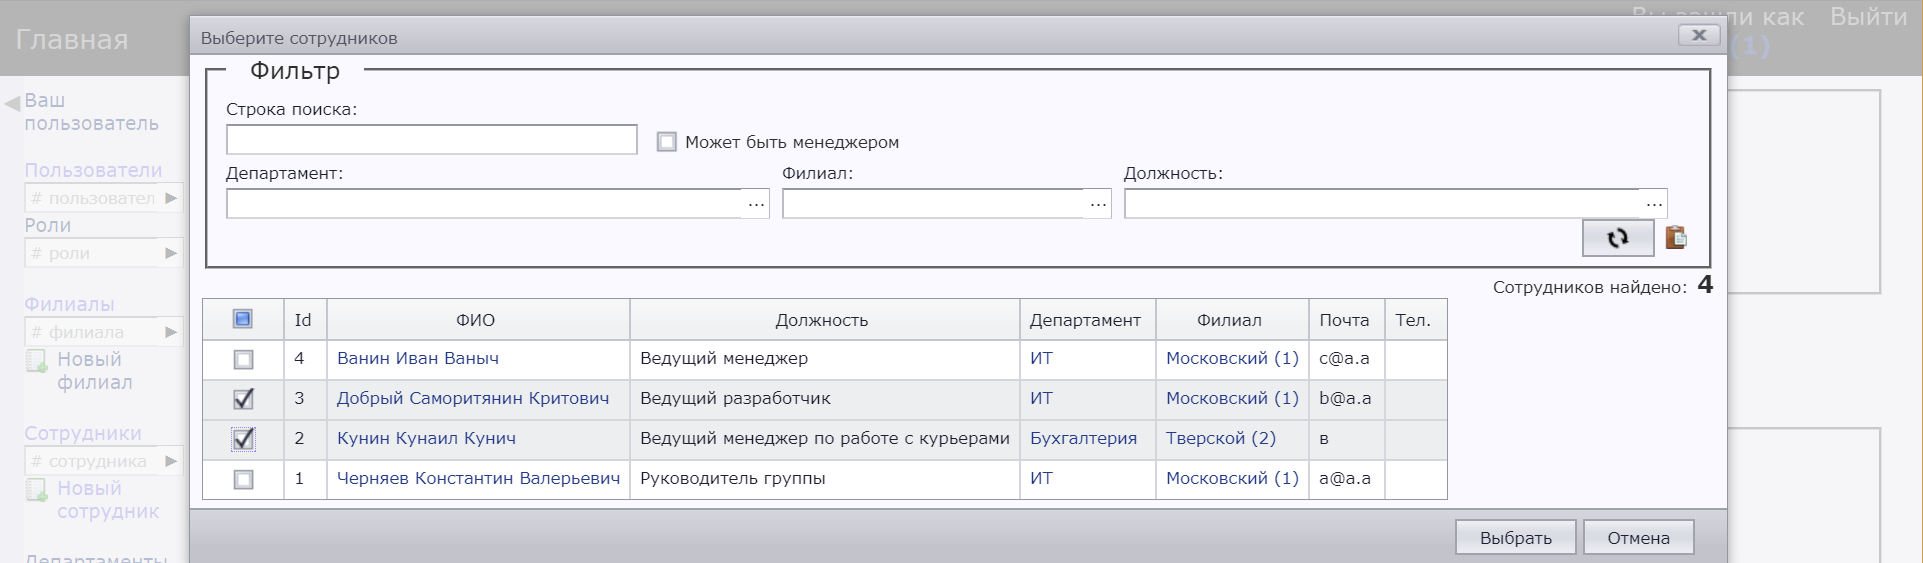Screen dimensions: 1923x563
Task: Expand the users number arrow in sidebar
Action: point(171,198)
